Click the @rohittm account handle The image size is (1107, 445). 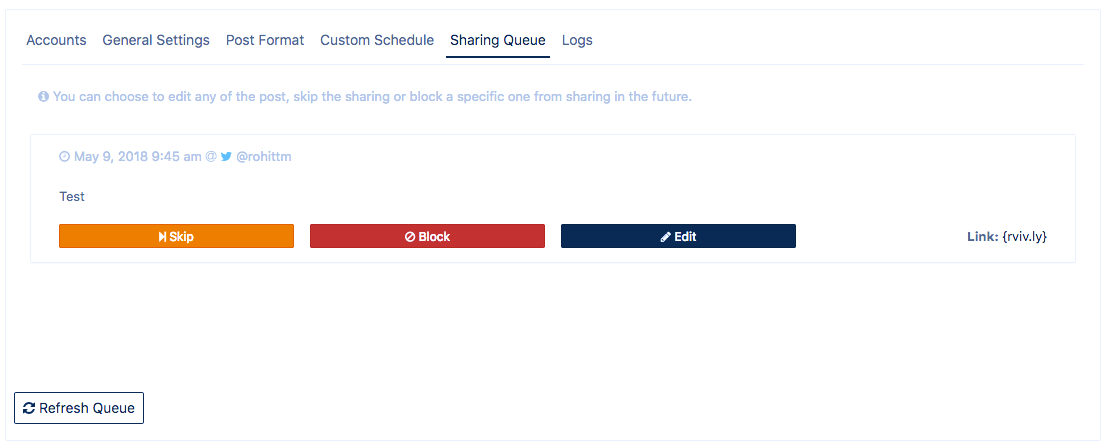coord(263,157)
